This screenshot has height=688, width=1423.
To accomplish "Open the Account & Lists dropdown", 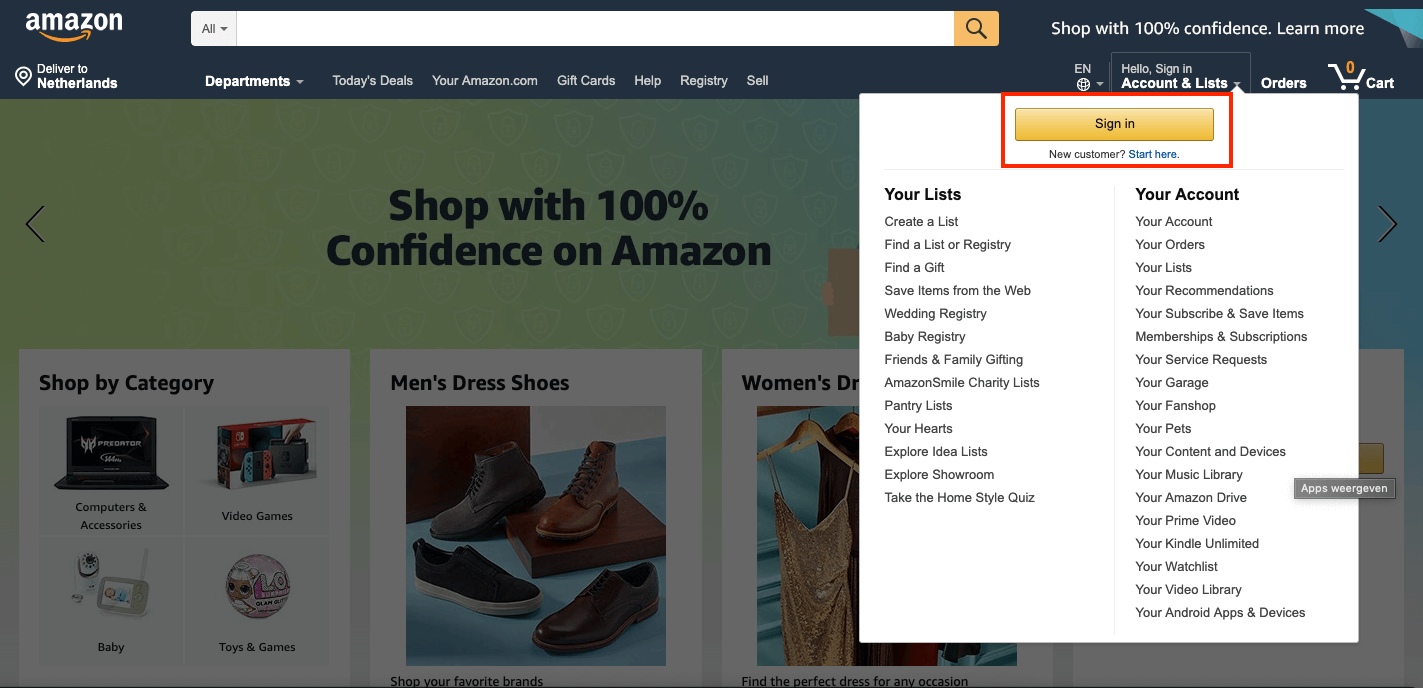I will [1180, 76].
